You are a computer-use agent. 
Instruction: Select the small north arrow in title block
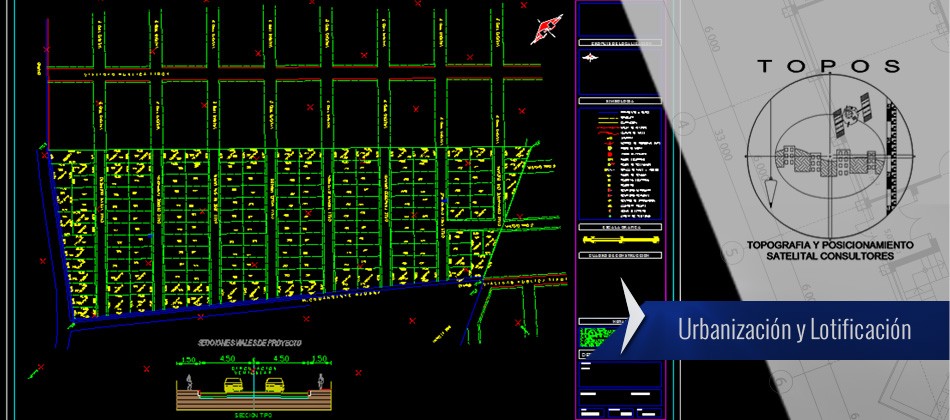click(x=592, y=59)
